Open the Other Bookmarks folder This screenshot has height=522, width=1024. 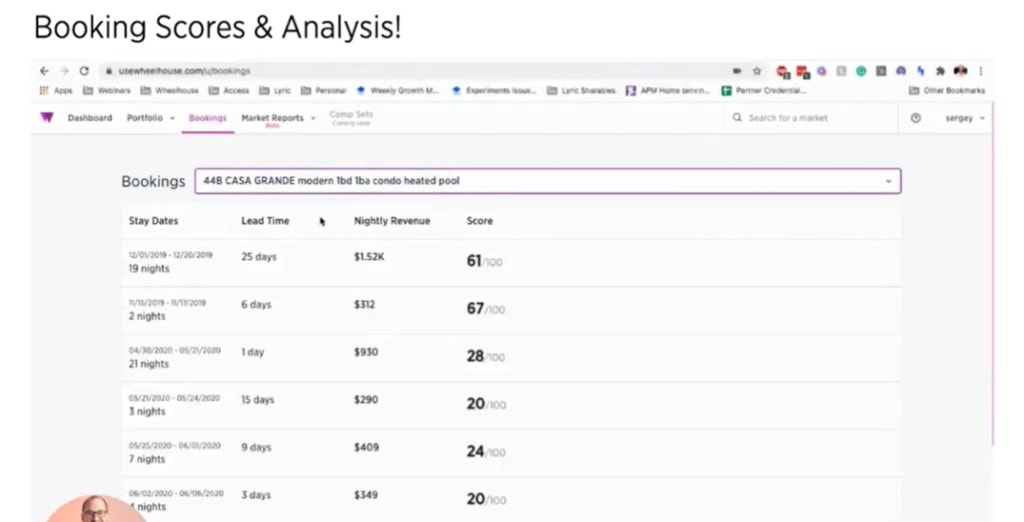[947, 90]
